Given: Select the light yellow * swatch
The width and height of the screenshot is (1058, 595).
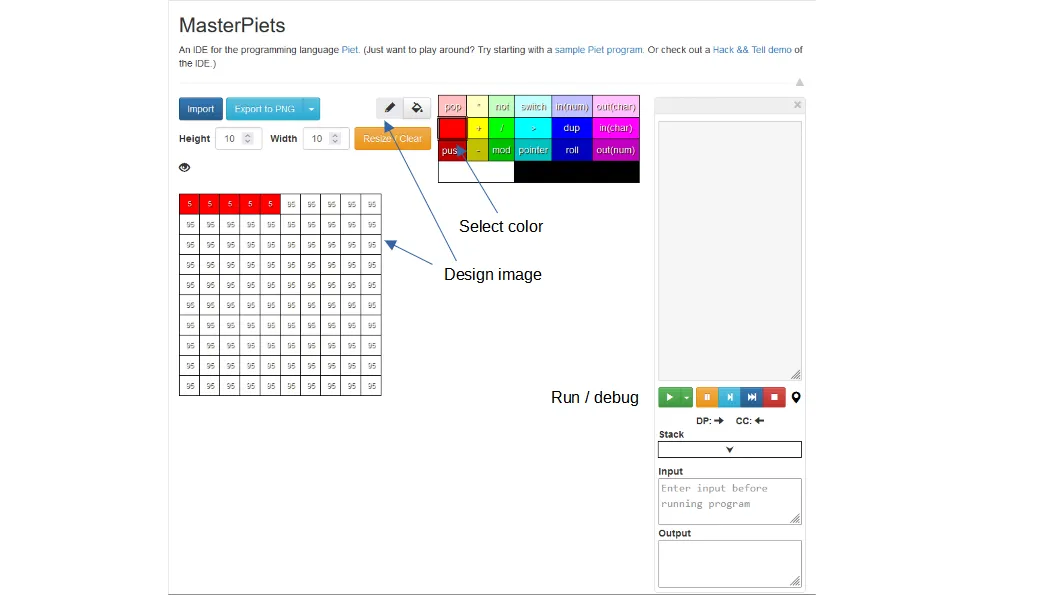Looking at the screenshot, I should pyautogui.click(x=478, y=107).
